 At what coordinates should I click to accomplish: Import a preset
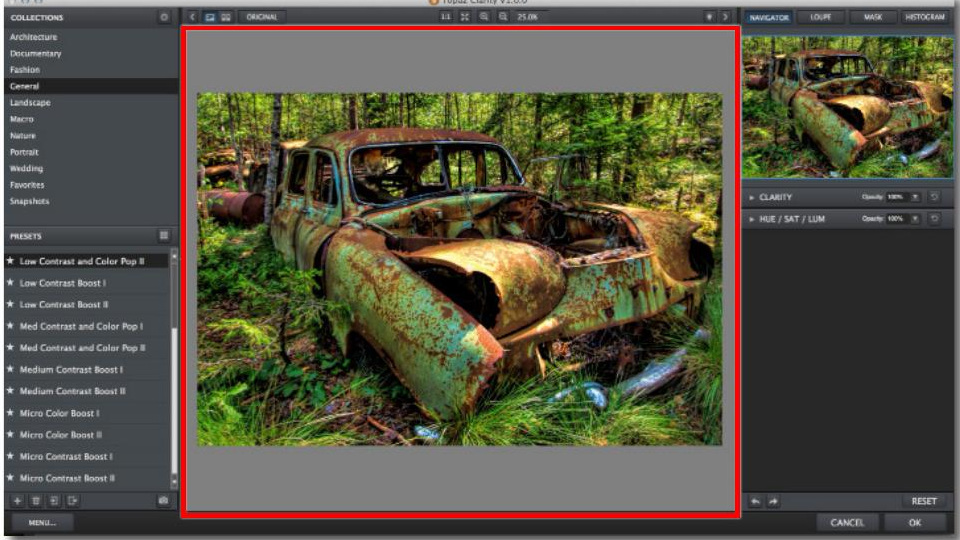tap(54, 501)
